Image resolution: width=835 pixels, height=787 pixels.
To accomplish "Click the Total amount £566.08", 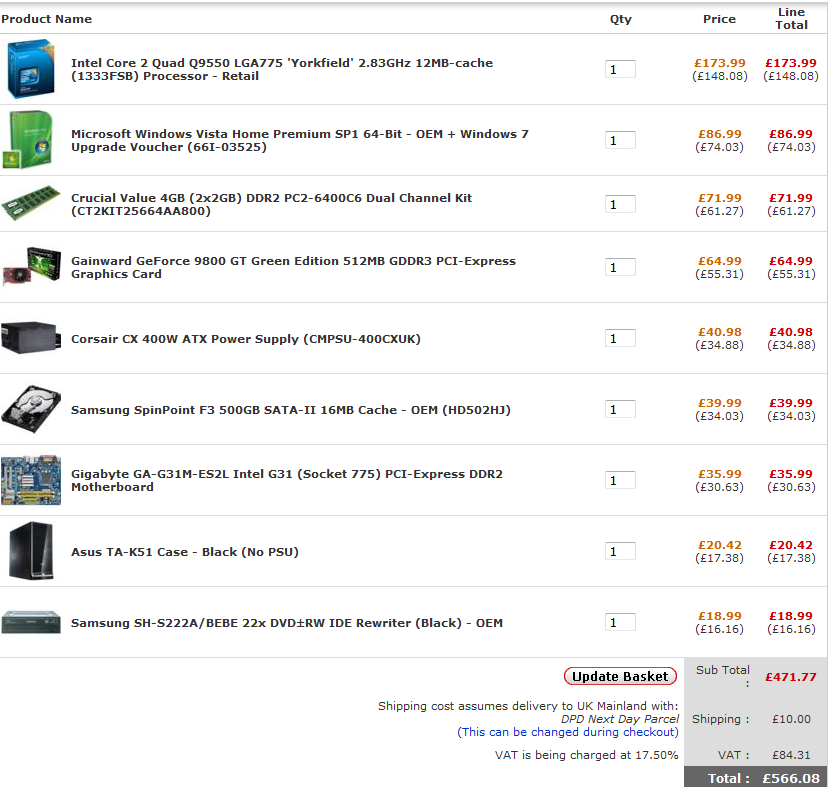I will (791, 778).
